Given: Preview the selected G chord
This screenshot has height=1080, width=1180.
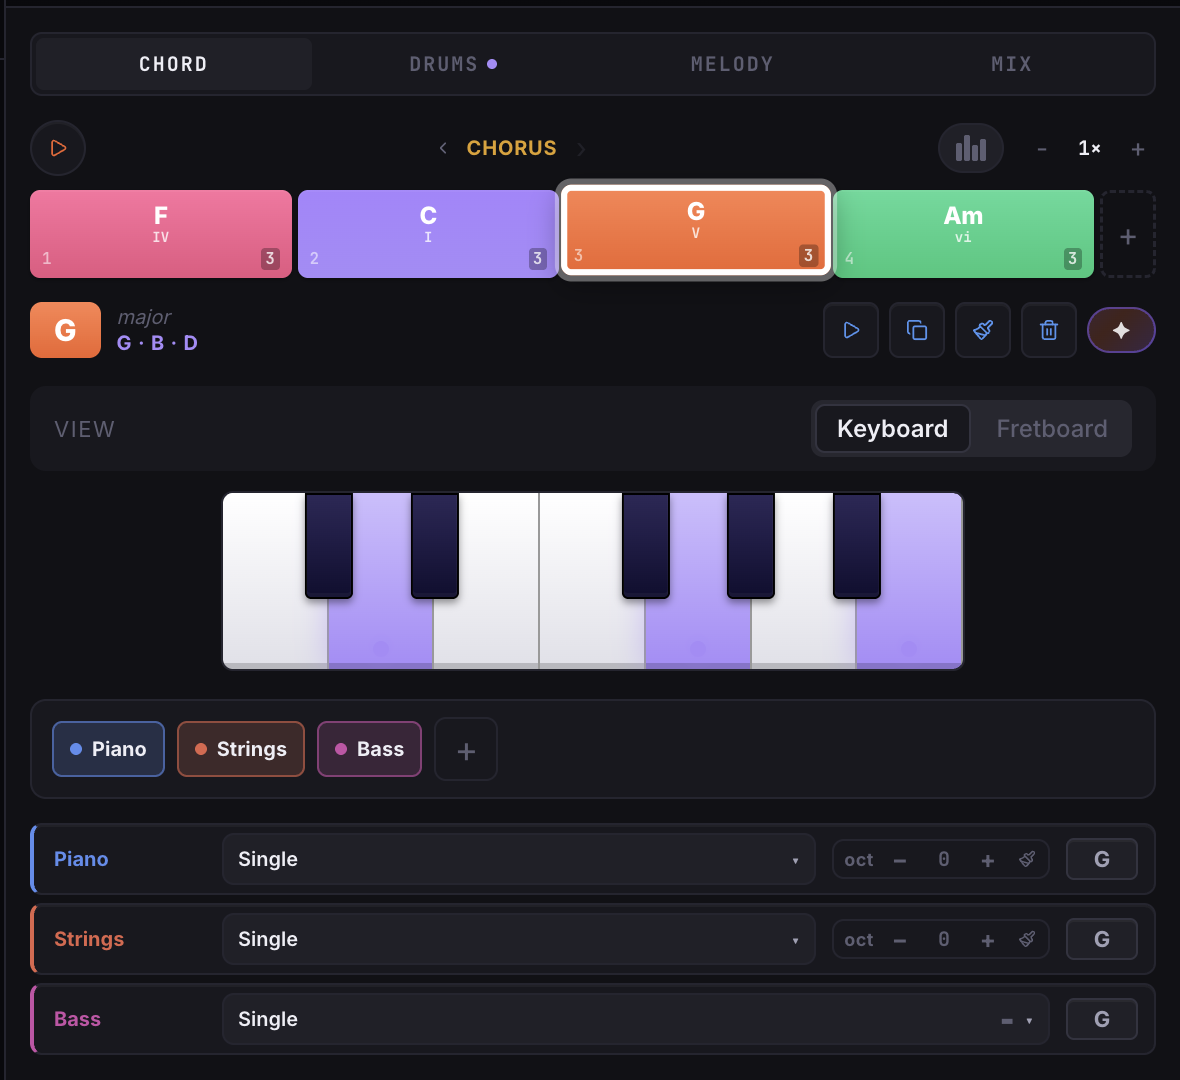Looking at the screenshot, I should [851, 330].
